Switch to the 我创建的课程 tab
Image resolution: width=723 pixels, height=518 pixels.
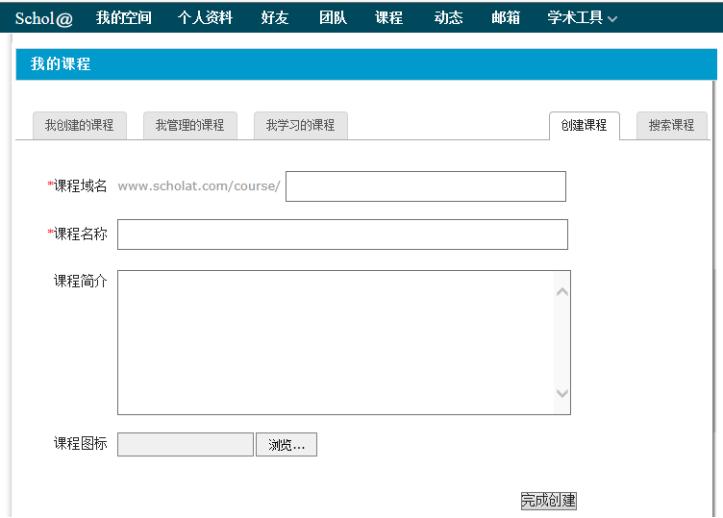pos(79,125)
